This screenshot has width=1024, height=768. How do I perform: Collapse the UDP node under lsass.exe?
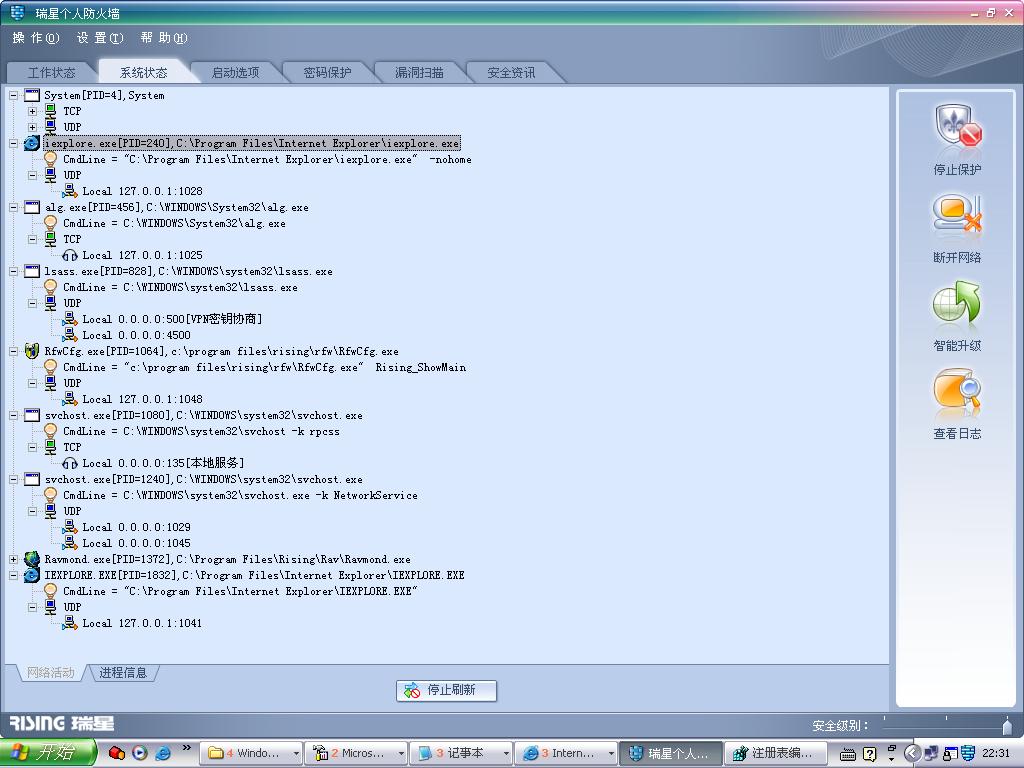pos(32,303)
